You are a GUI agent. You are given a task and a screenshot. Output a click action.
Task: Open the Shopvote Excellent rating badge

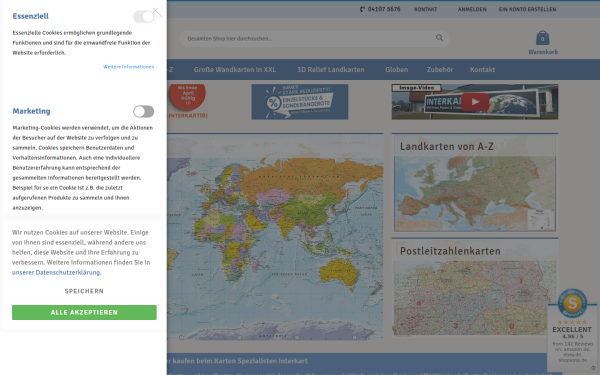coord(572,330)
